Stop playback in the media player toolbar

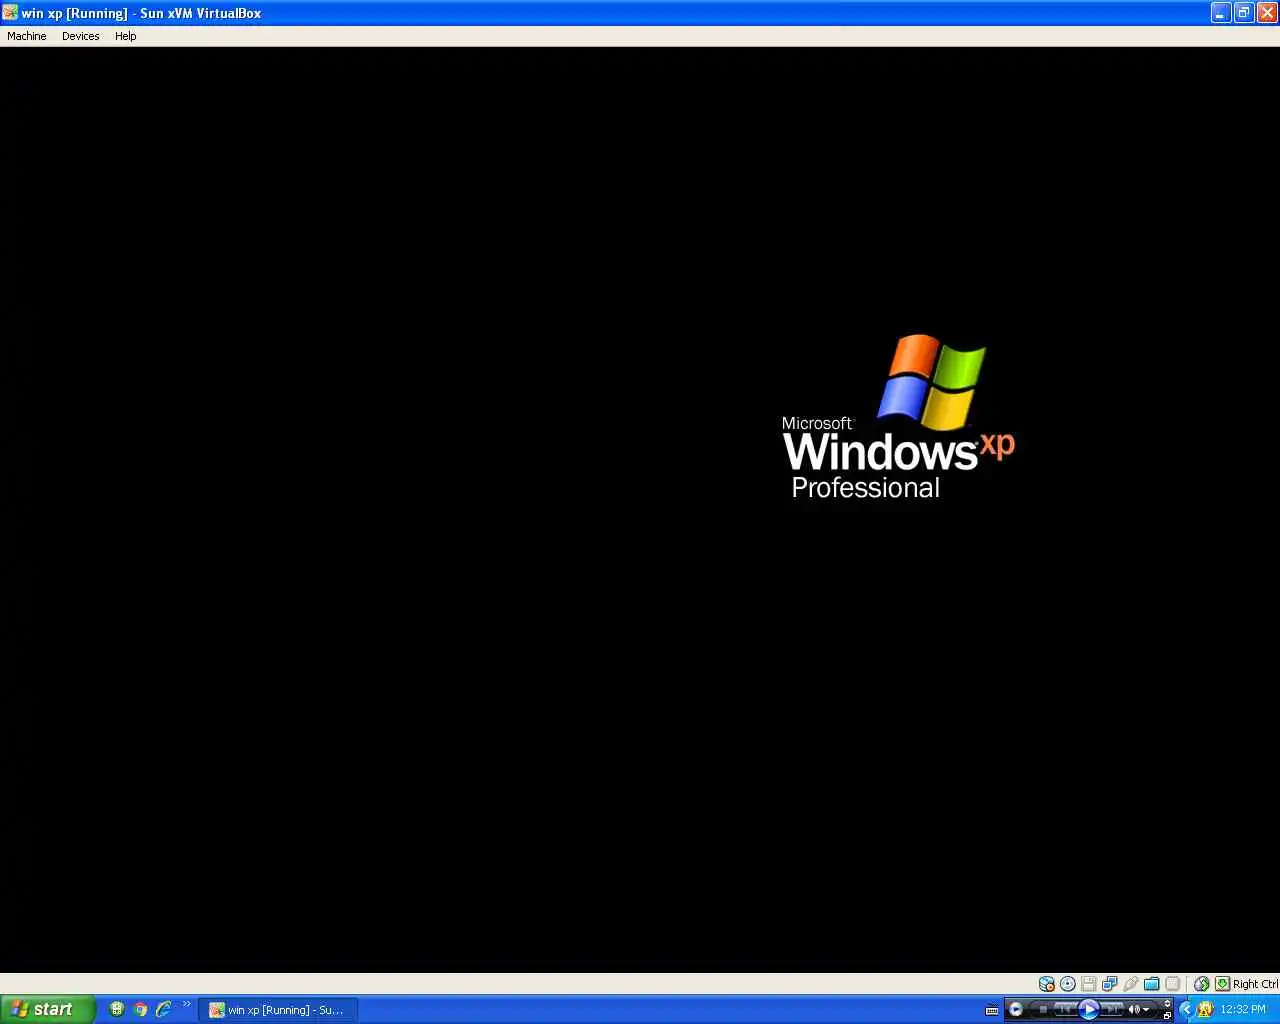click(1043, 1009)
